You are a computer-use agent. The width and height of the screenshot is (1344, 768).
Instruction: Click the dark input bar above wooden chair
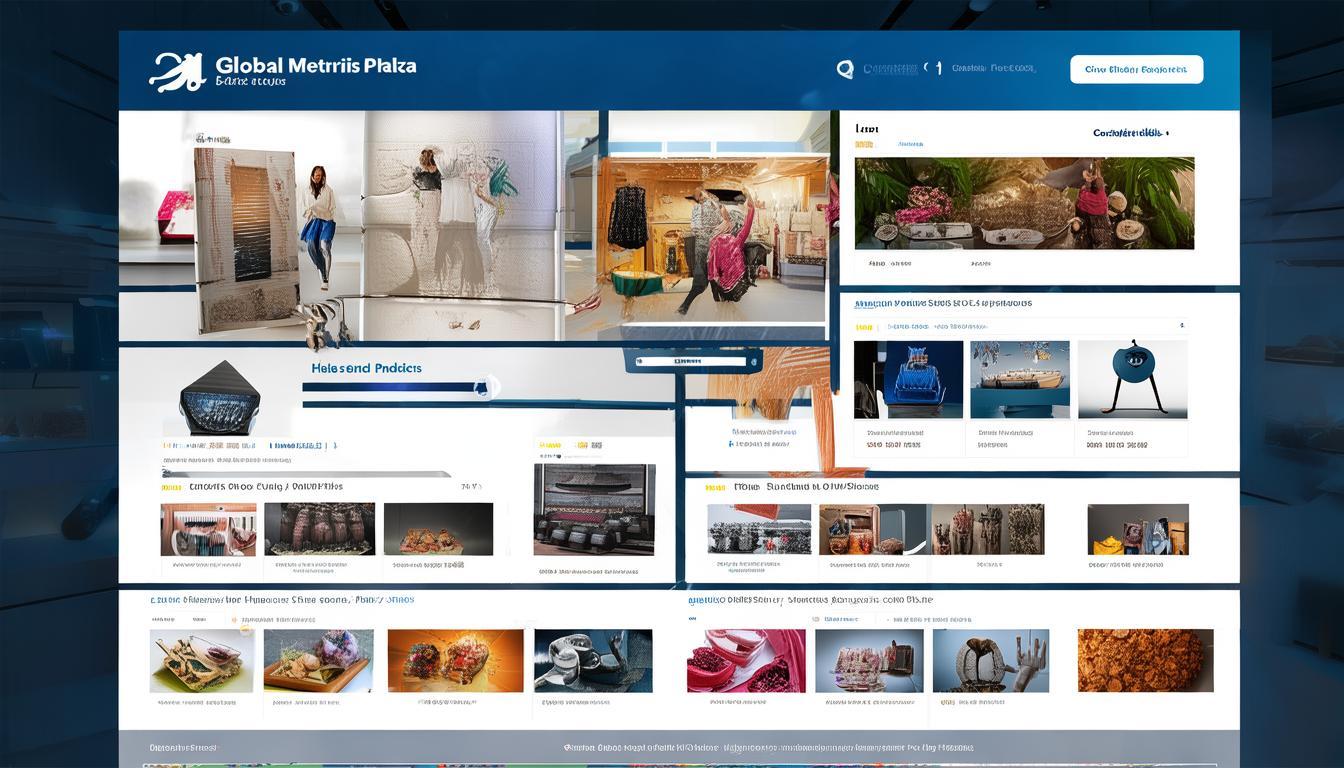693,361
